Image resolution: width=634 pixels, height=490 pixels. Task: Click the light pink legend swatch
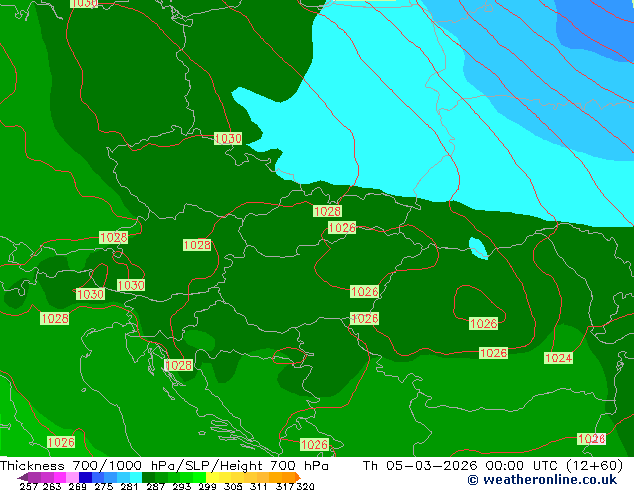pos(72,477)
